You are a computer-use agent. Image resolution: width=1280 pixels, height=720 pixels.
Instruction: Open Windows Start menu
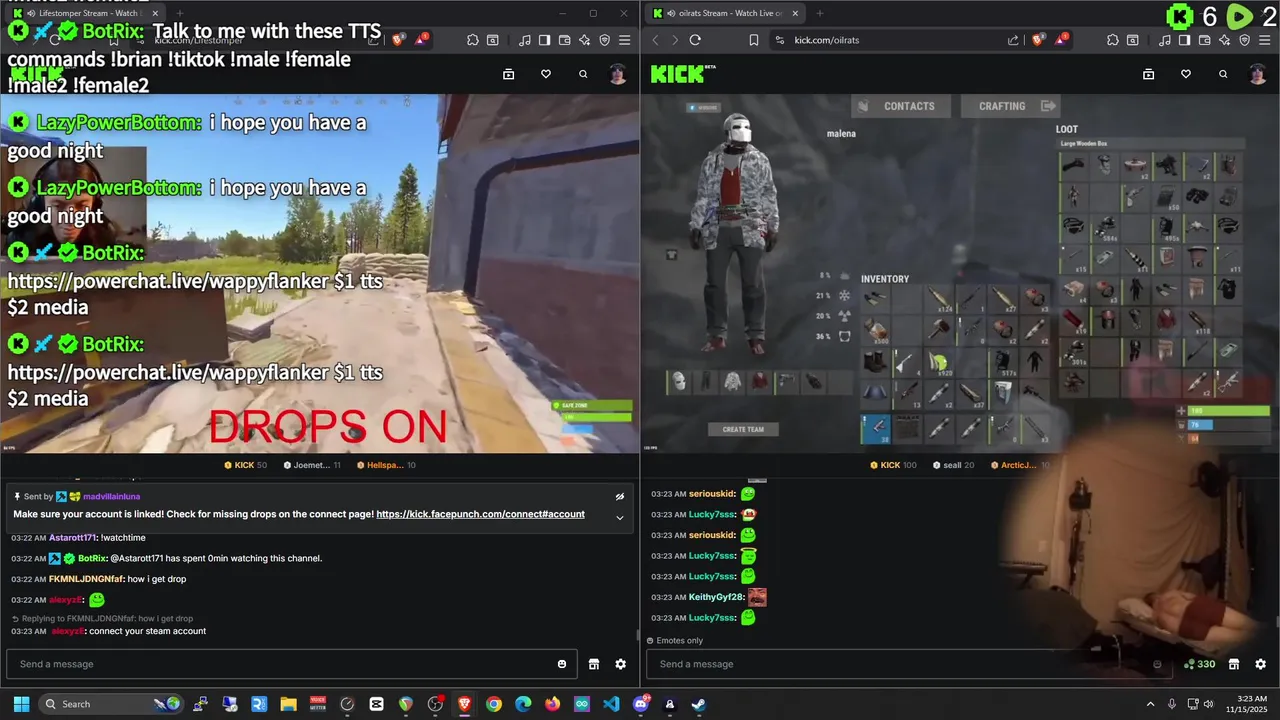21,704
